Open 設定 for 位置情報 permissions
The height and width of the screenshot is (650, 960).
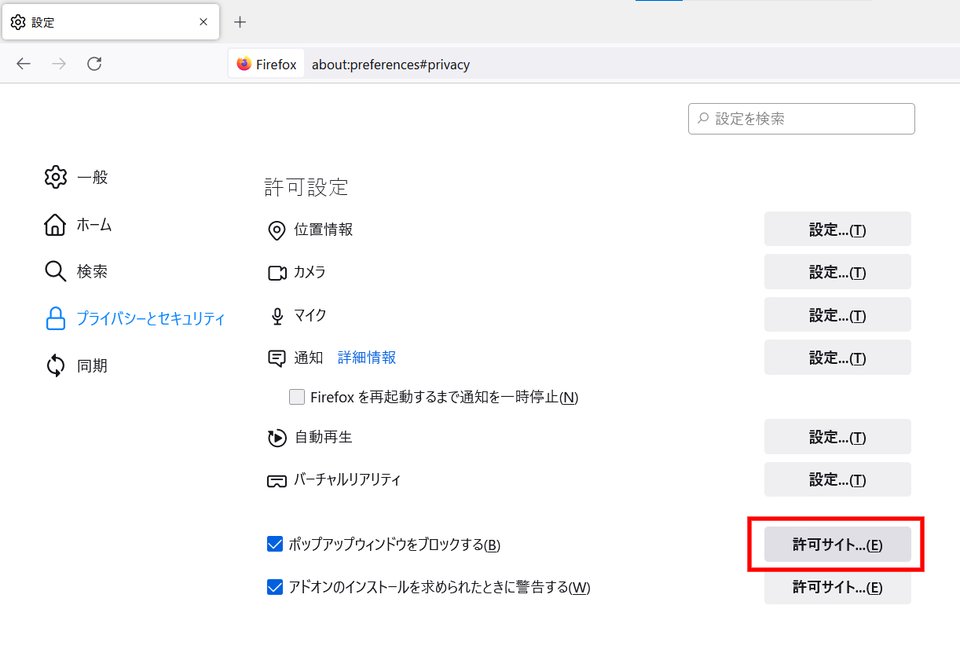coord(837,230)
